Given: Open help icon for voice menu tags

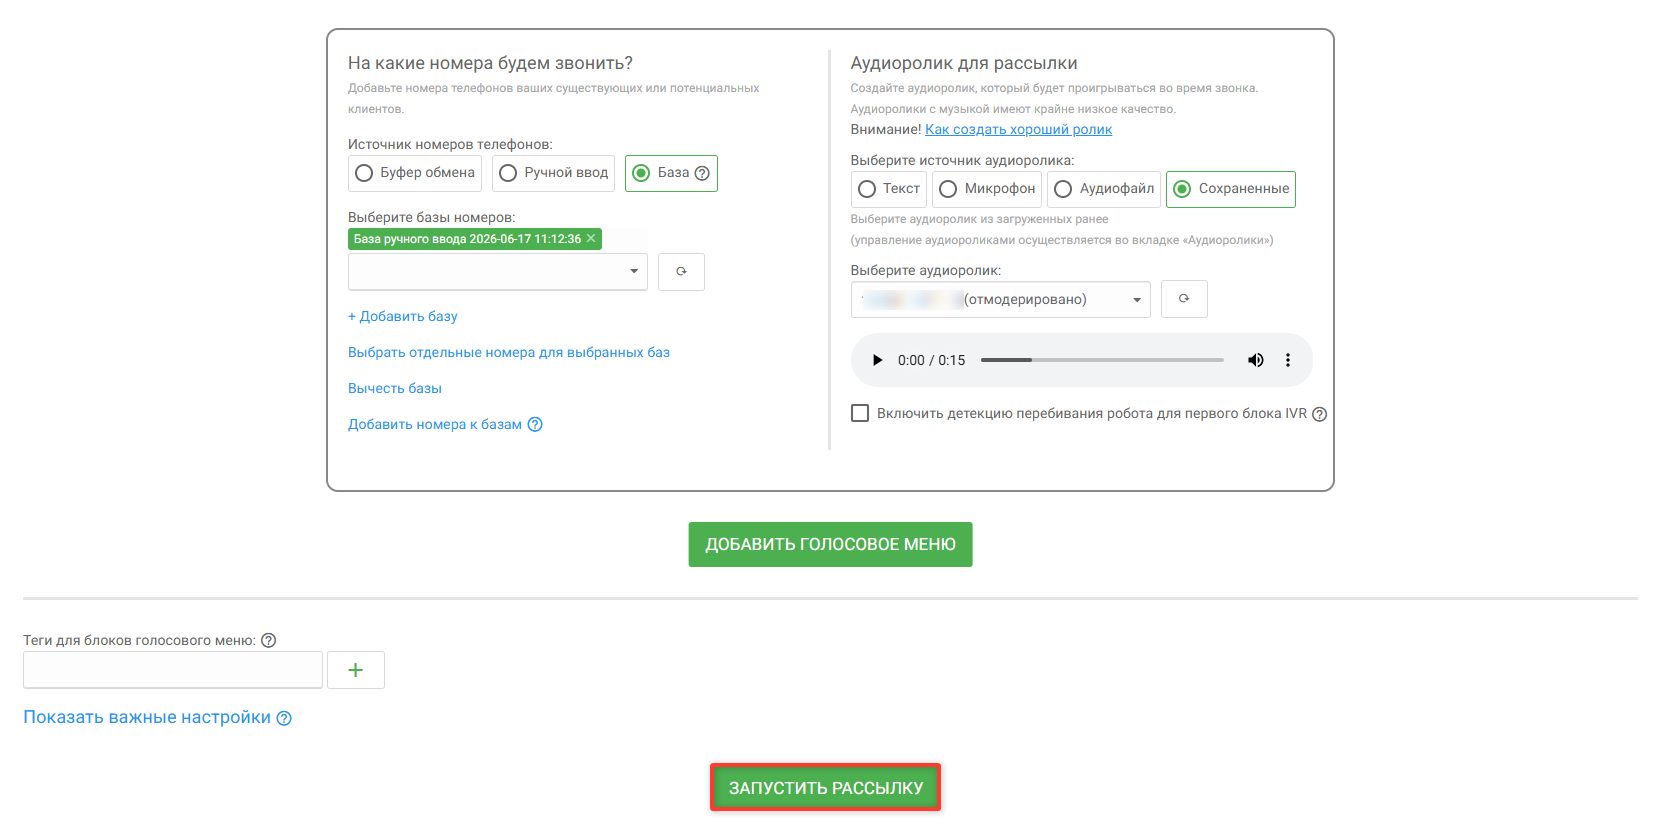Looking at the screenshot, I should [x=268, y=640].
